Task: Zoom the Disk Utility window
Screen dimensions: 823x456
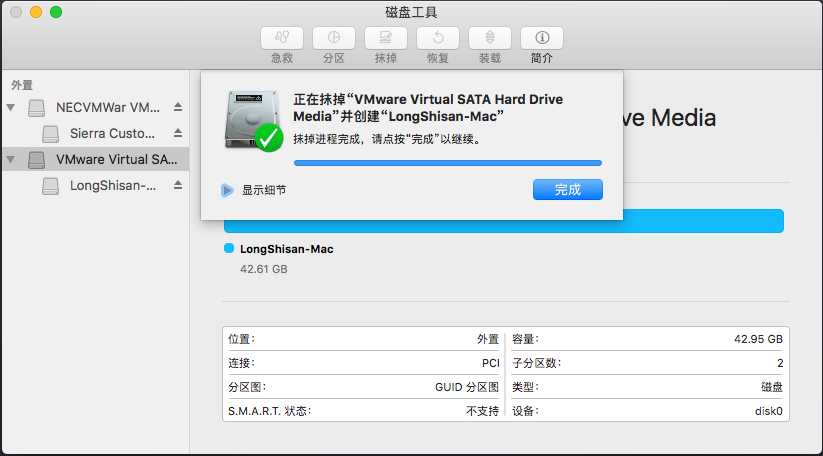Action: click(x=56, y=12)
